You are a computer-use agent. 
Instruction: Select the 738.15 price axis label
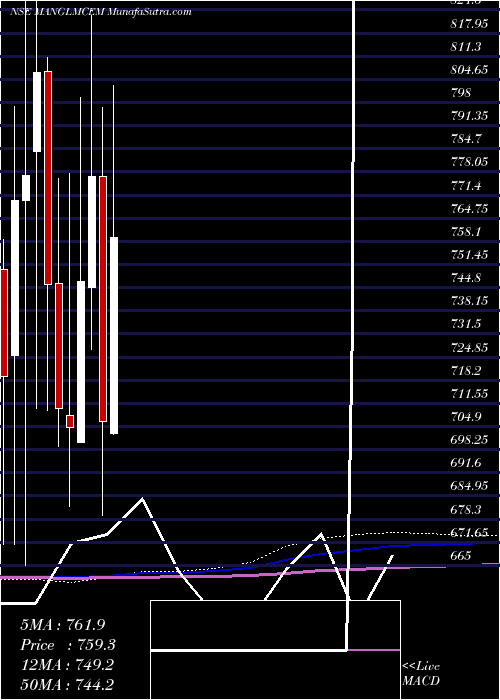(469, 302)
